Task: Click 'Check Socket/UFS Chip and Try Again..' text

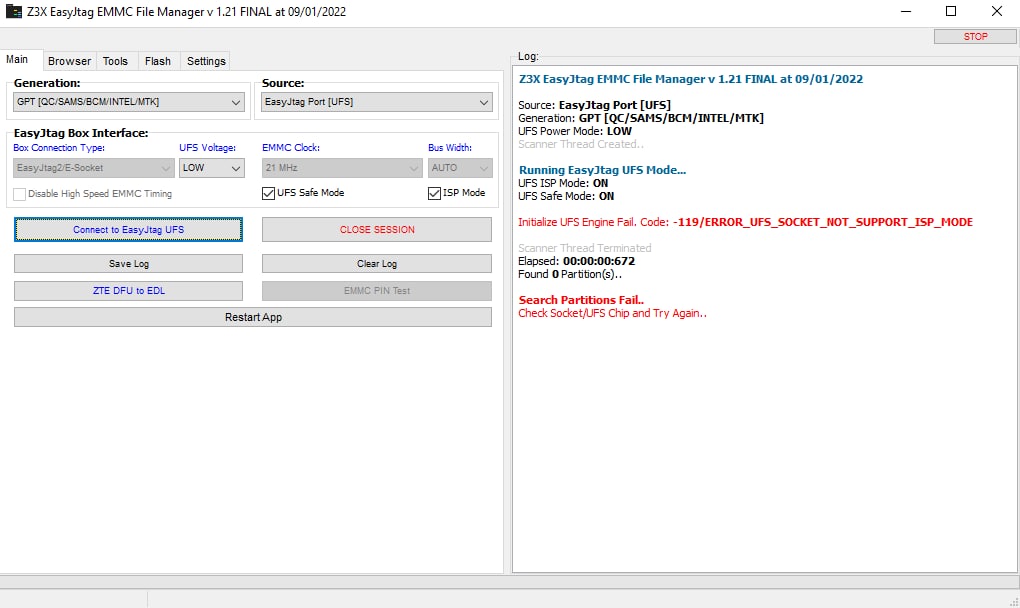Action: pos(612,313)
